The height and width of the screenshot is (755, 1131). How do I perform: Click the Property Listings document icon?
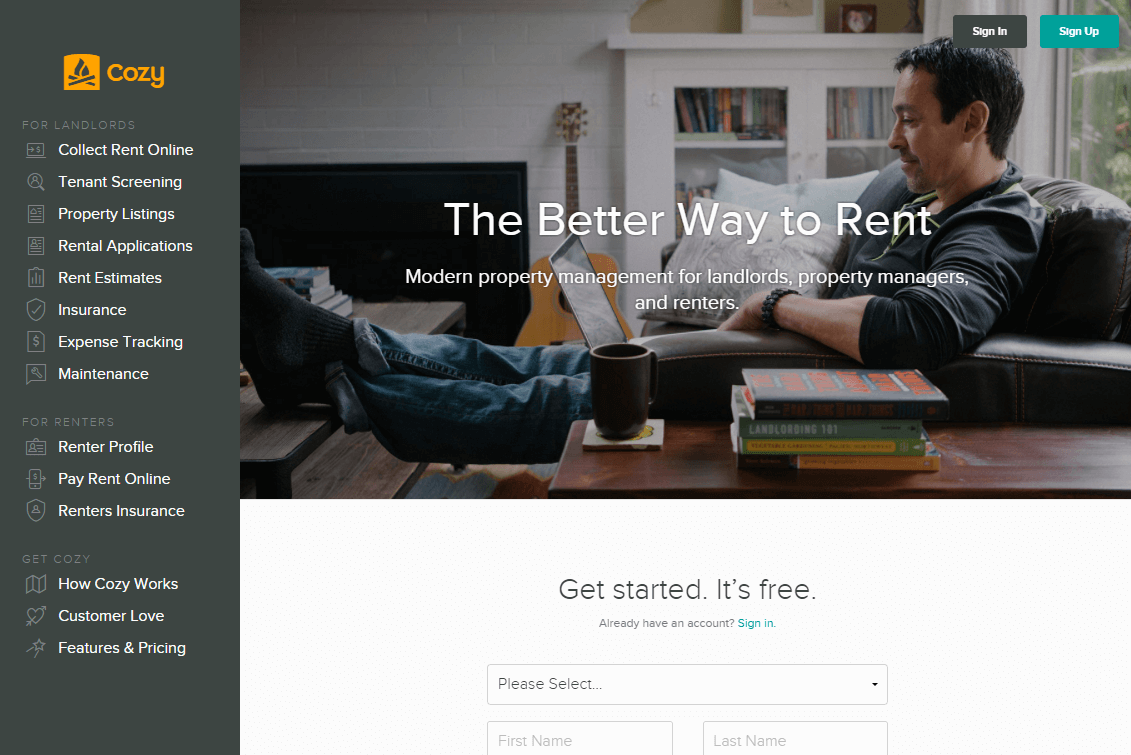pos(35,214)
